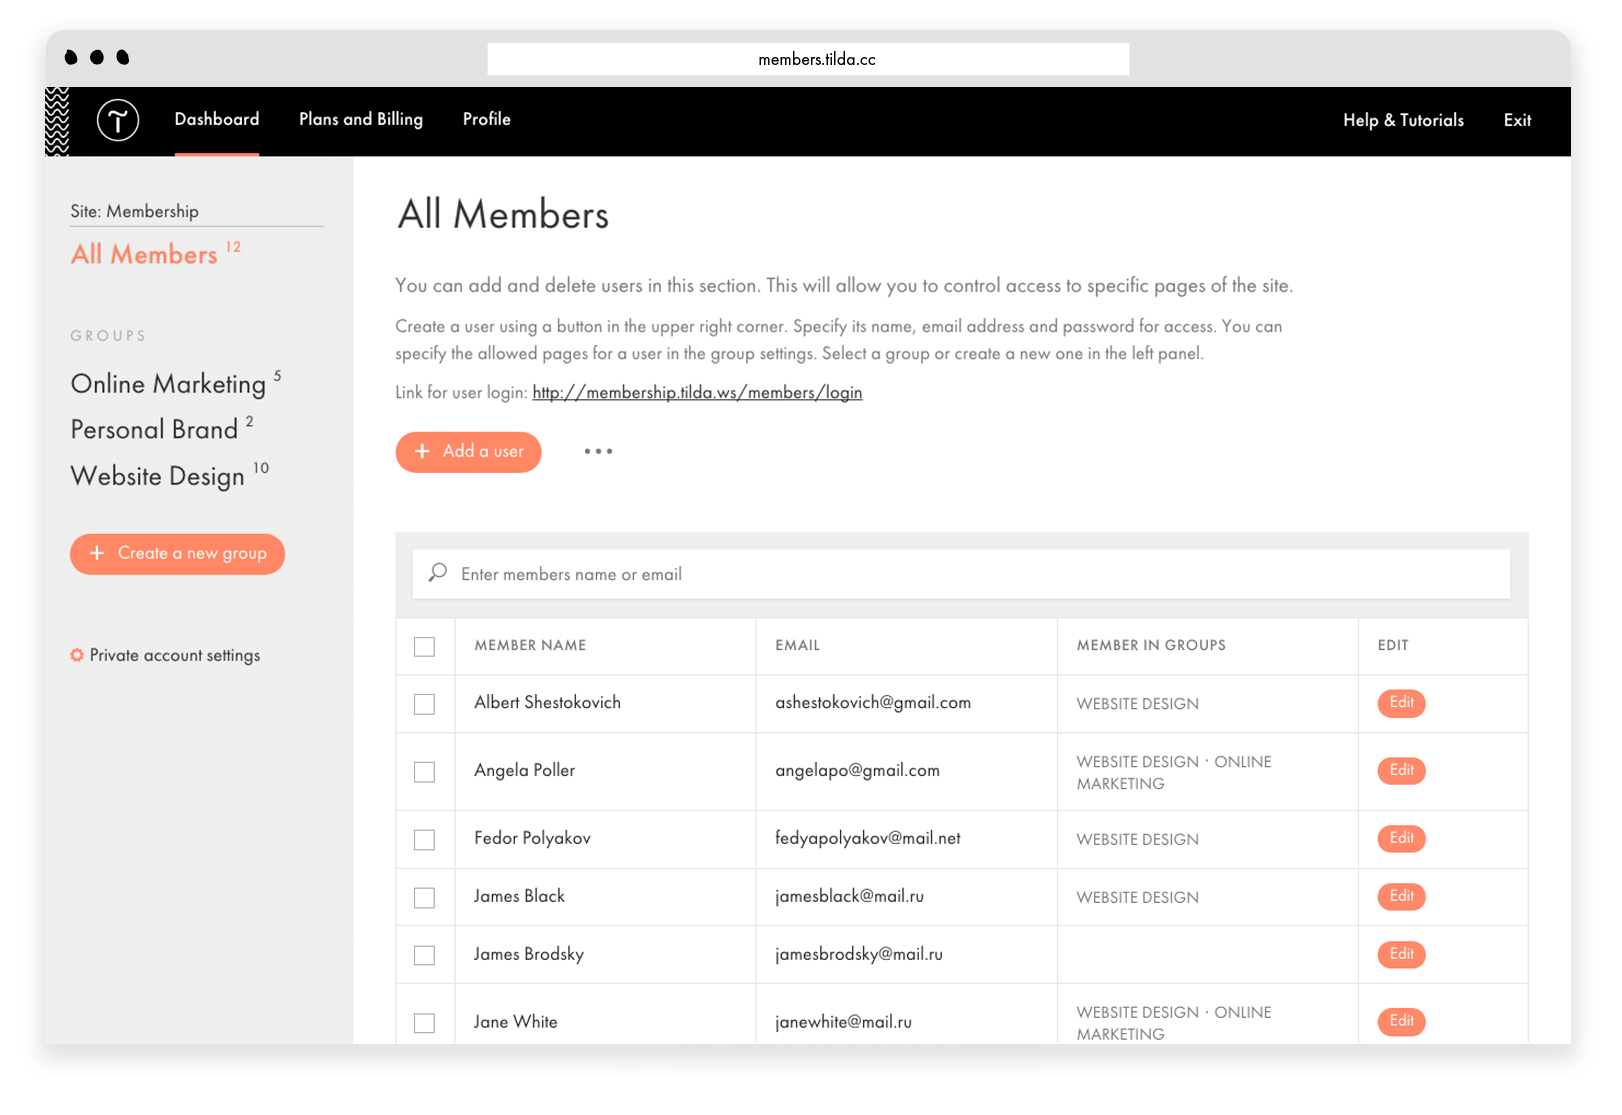Click the plus icon on Add a user
This screenshot has height=1115, width=1622.
pyautogui.click(x=423, y=451)
